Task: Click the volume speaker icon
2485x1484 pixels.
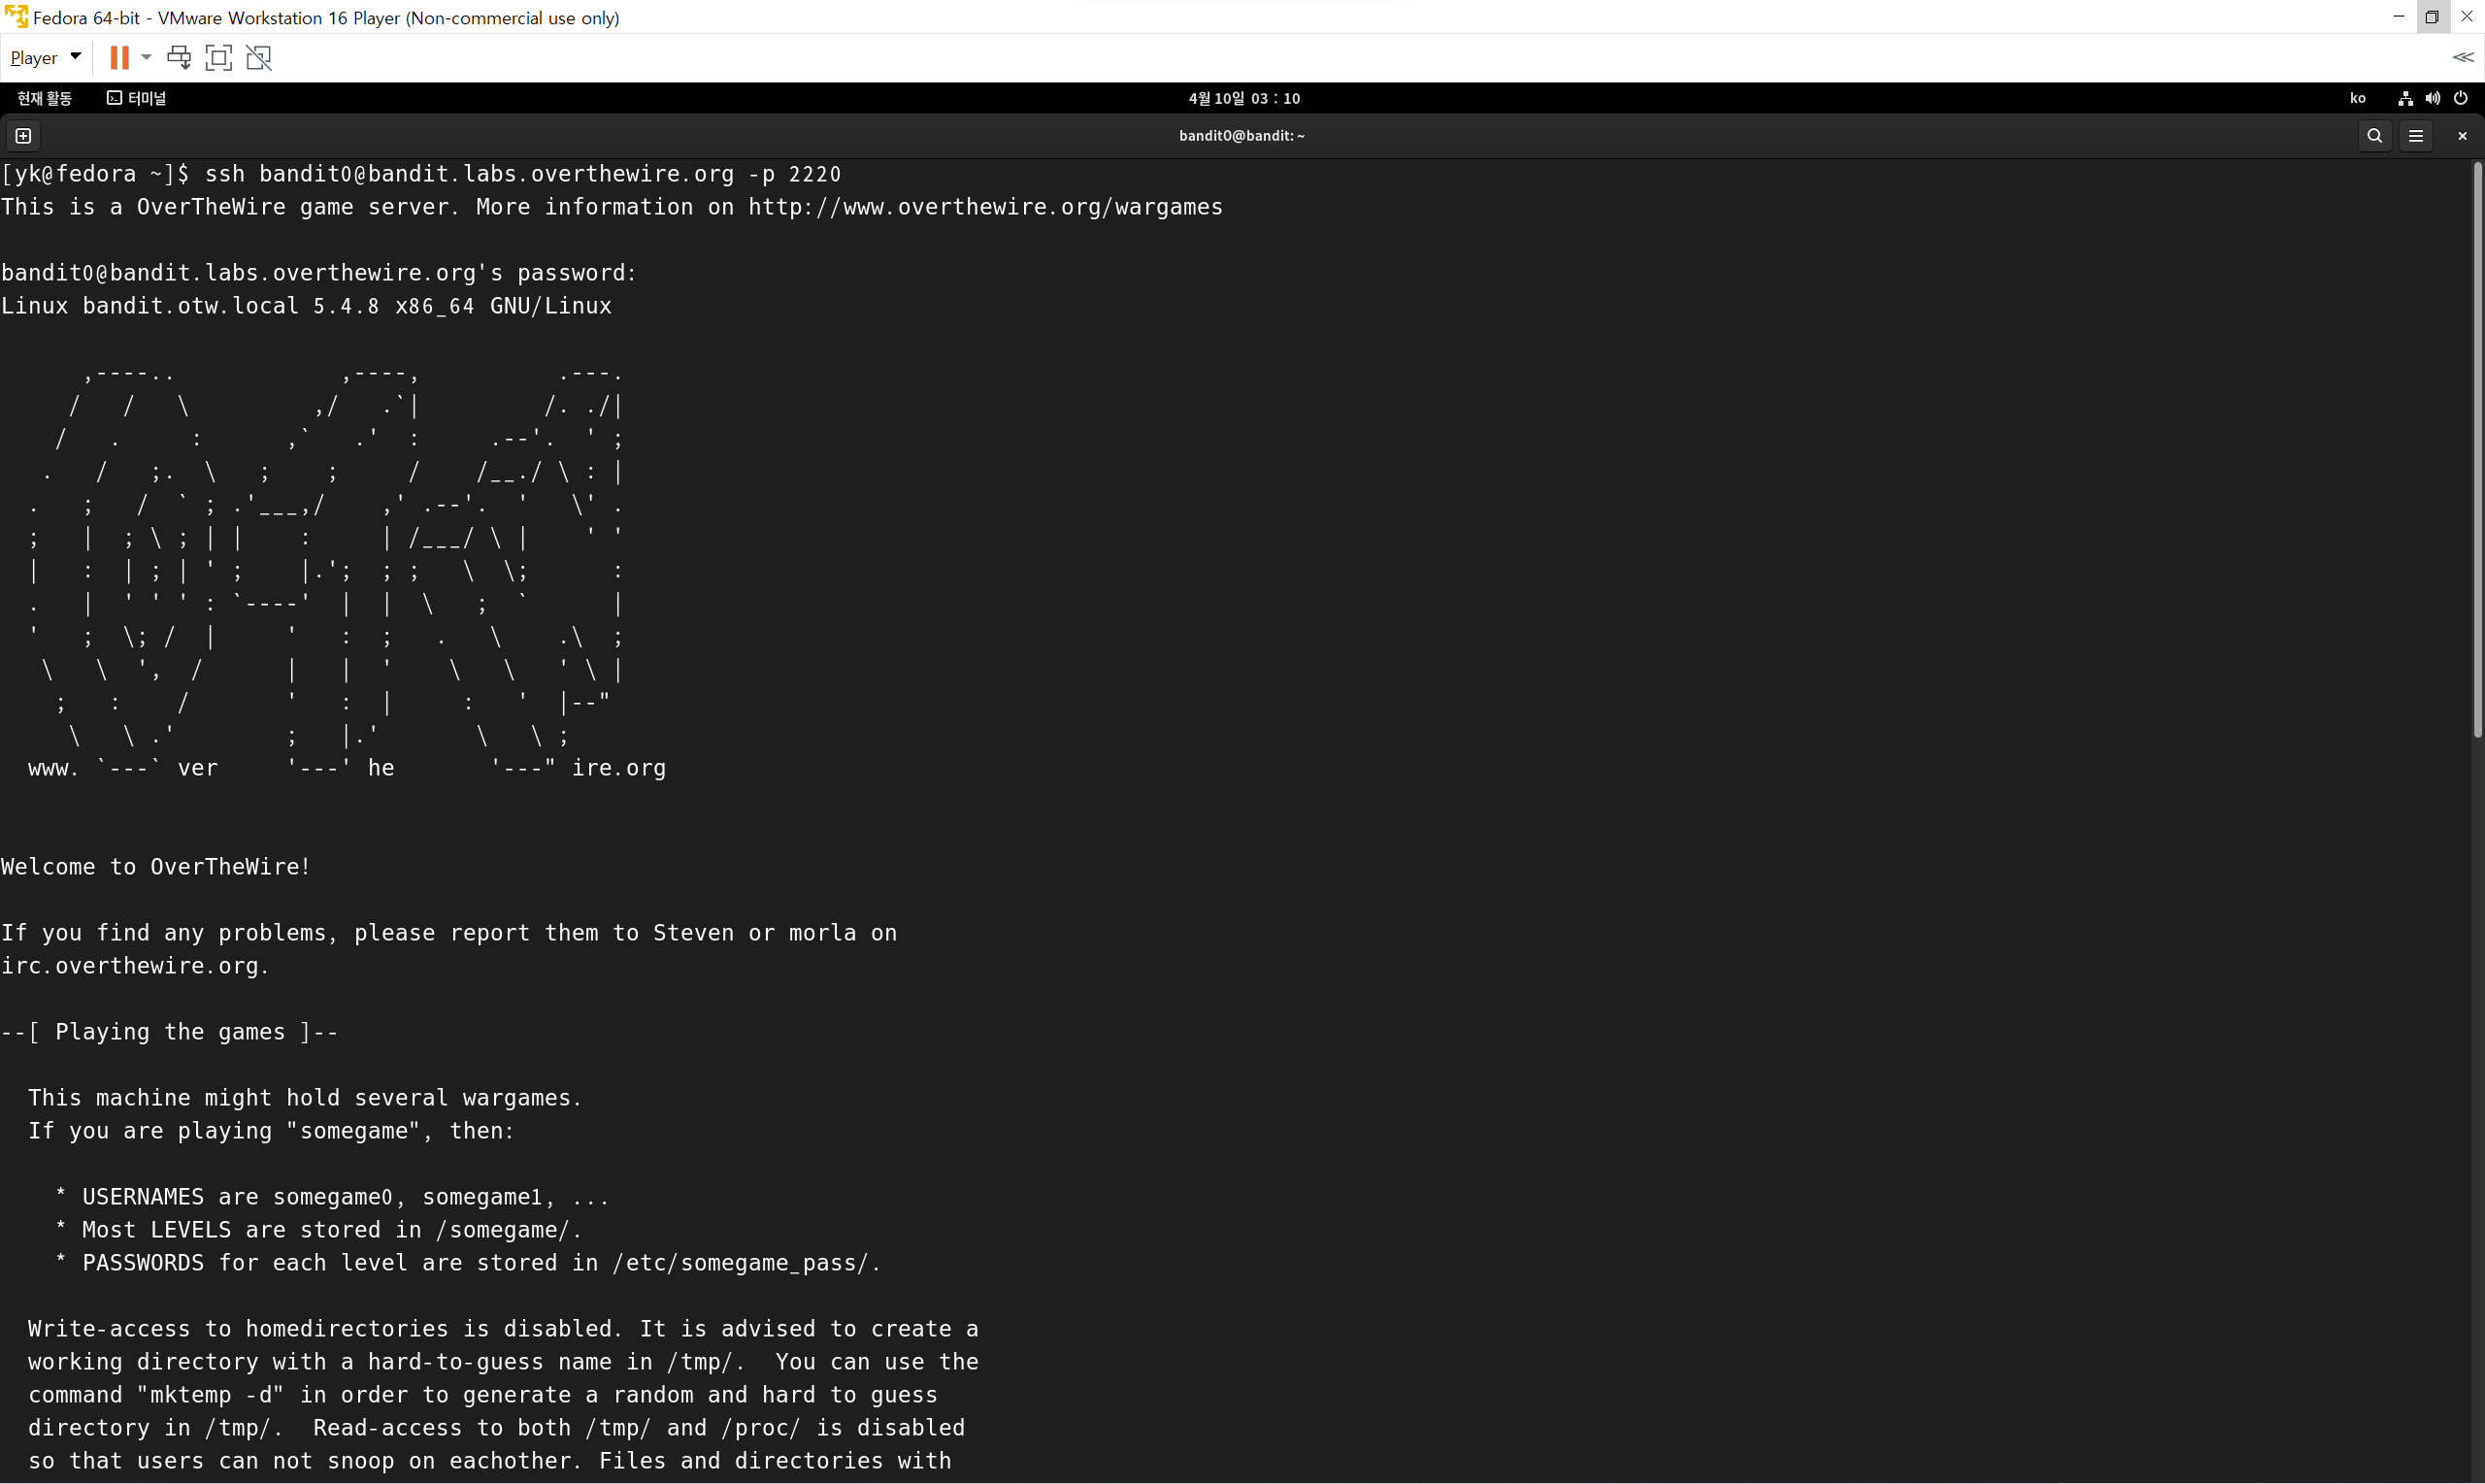Action: 2432,98
